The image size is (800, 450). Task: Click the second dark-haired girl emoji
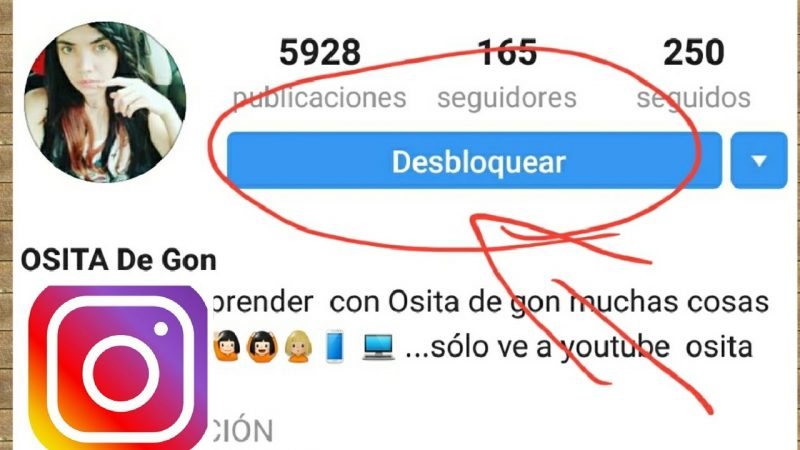click(262, 346)
